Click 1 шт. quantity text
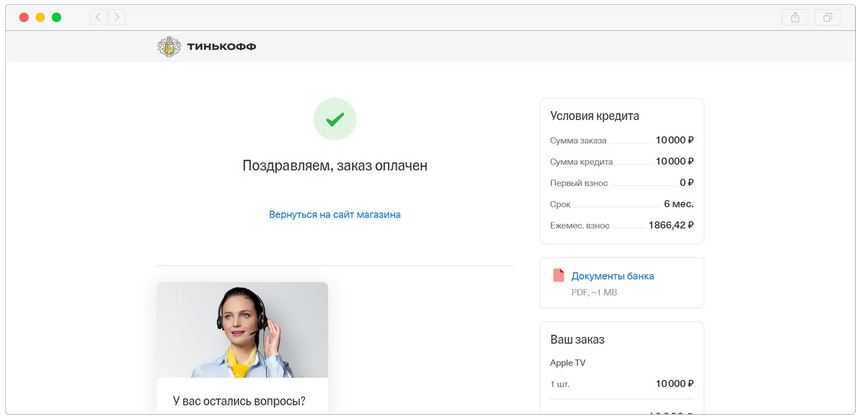The width and height of the screenshot is (860, 420). [x=560, y=384]
